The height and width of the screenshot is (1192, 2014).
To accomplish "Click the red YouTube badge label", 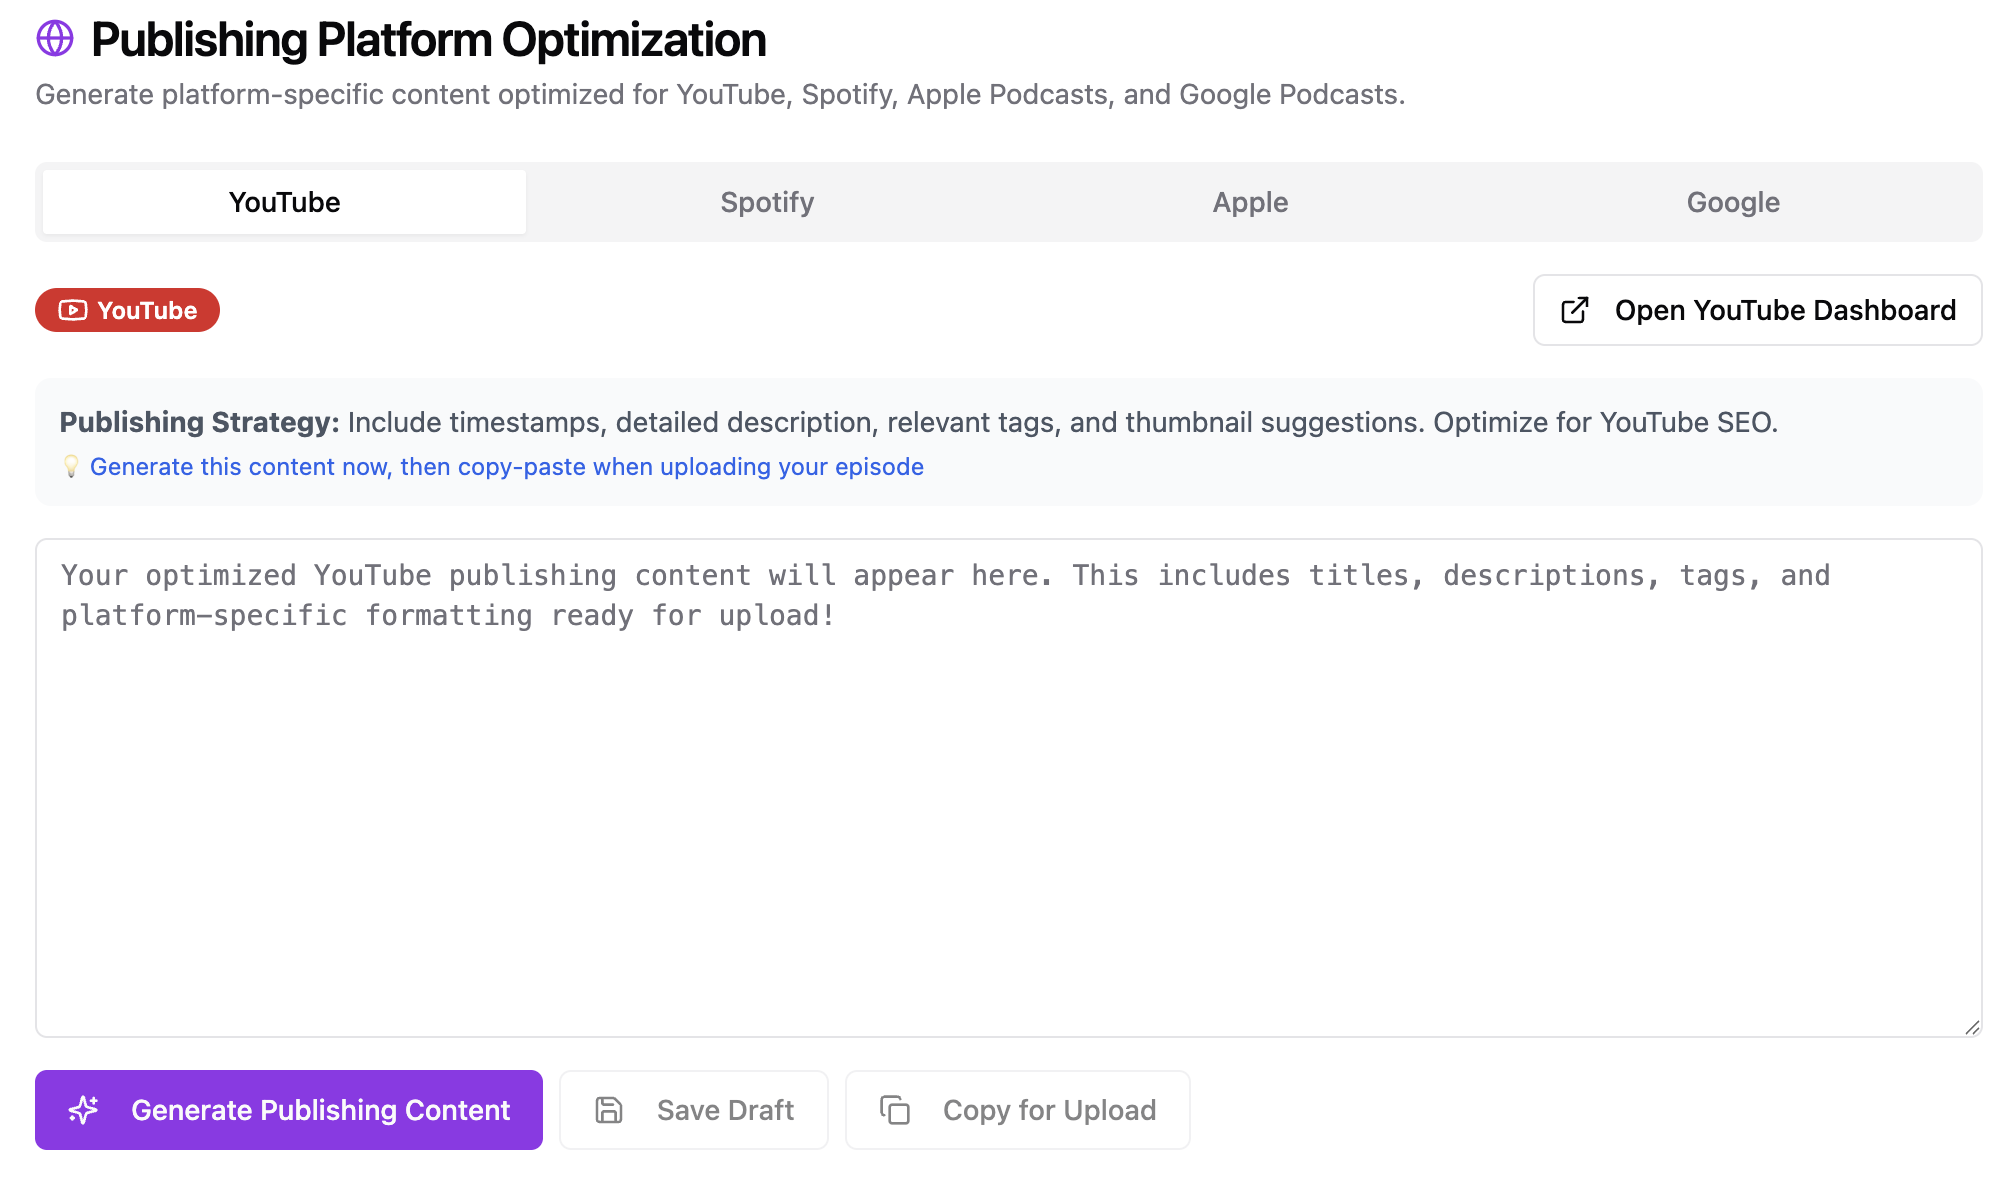I will [x=127, y=310].
